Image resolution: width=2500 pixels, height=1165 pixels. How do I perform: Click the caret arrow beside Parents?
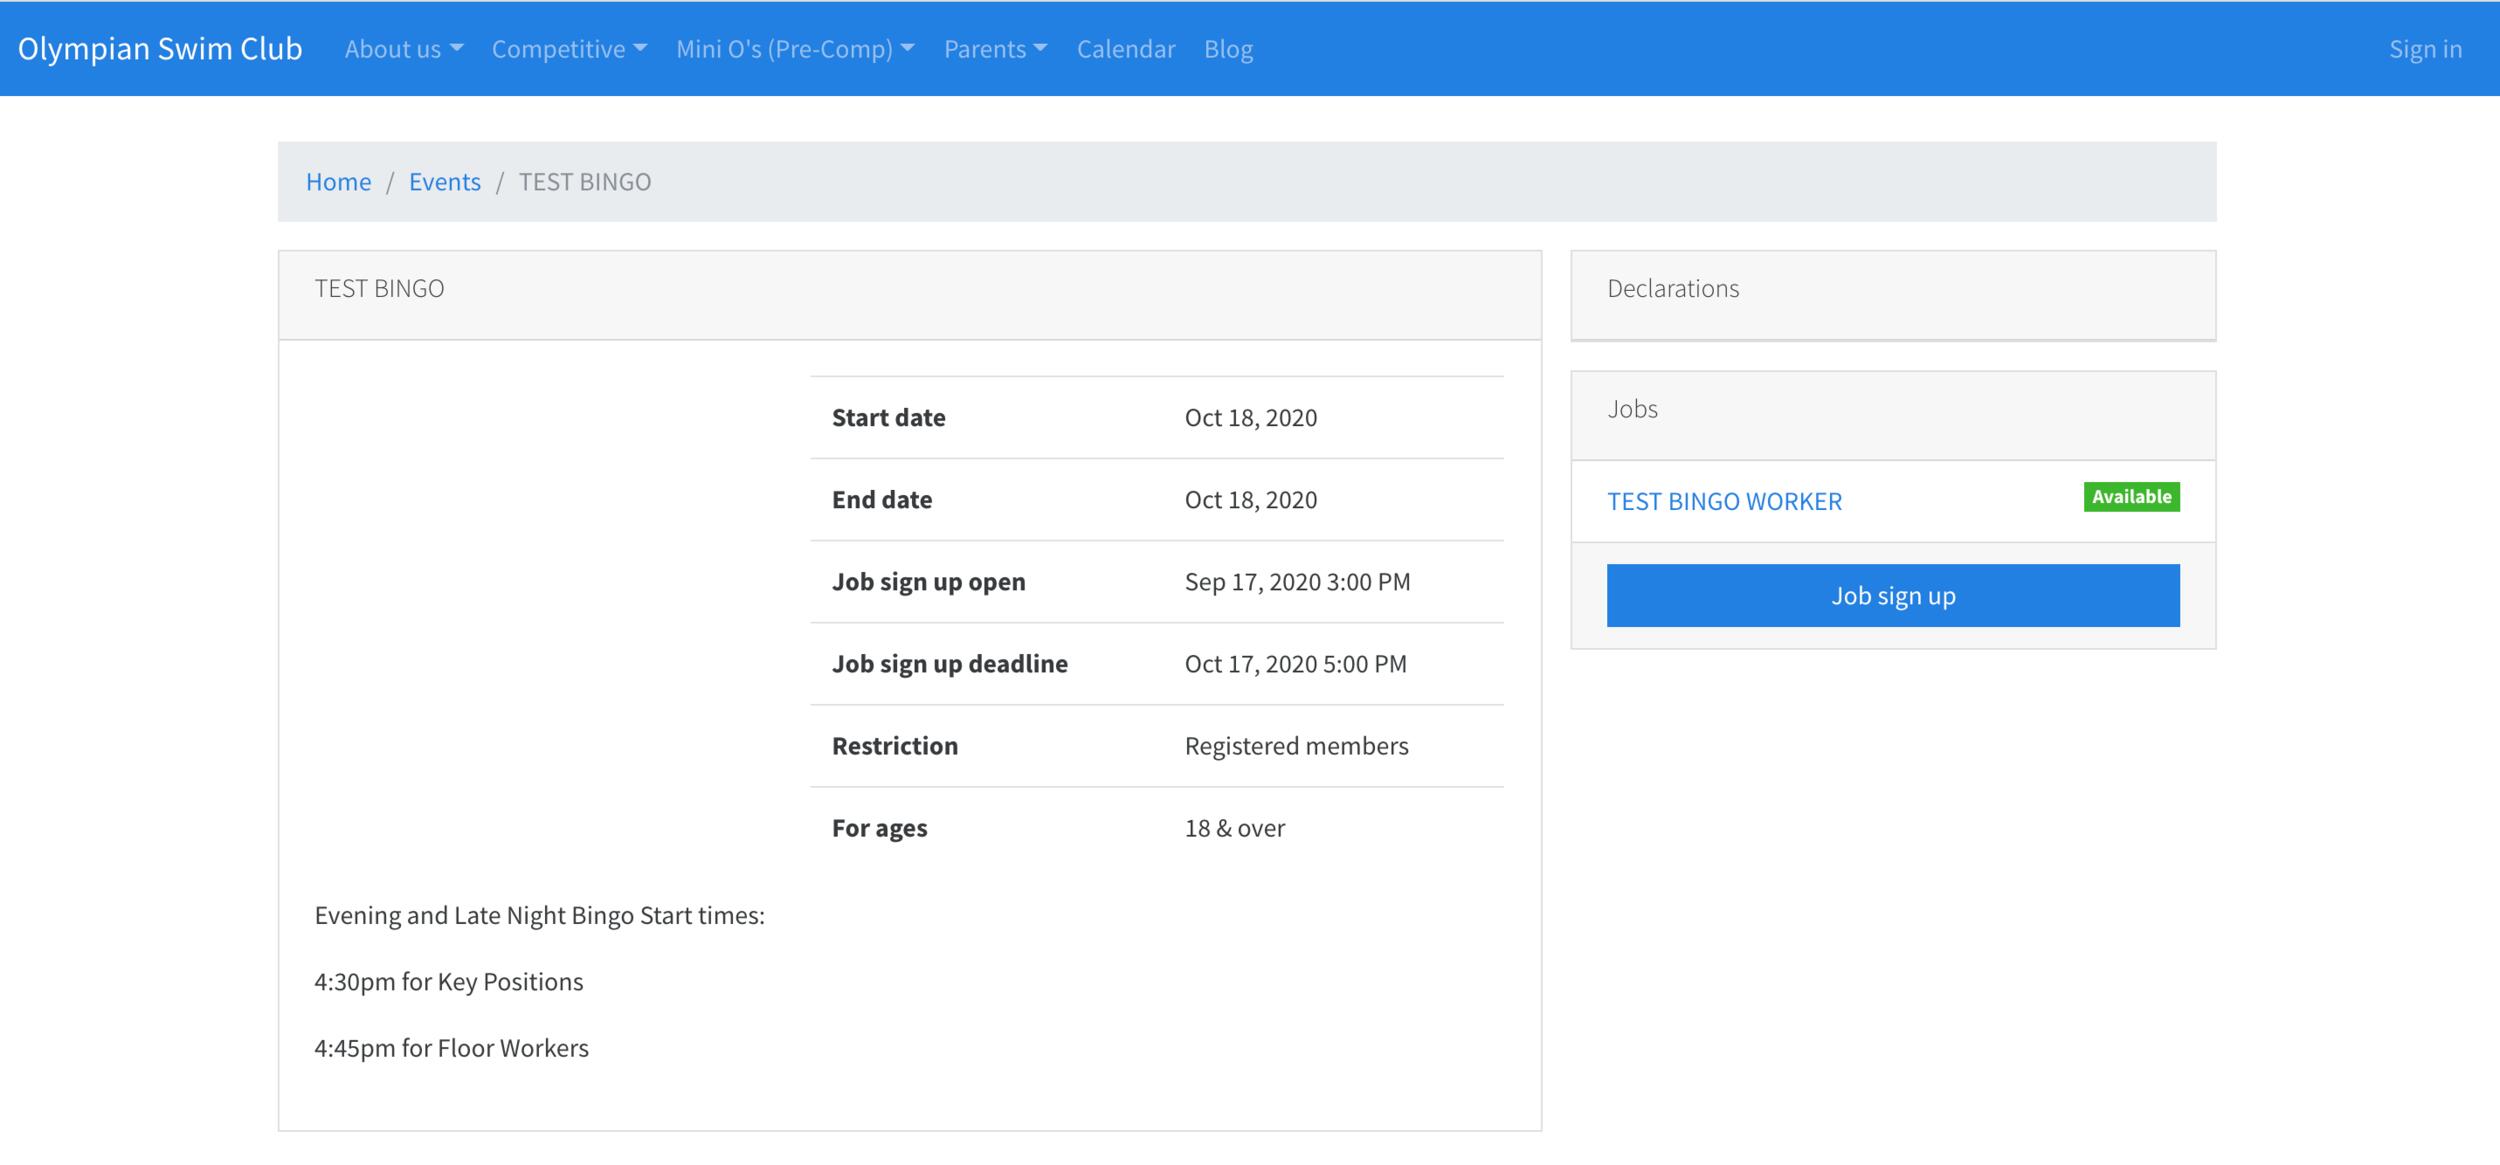1040,48
